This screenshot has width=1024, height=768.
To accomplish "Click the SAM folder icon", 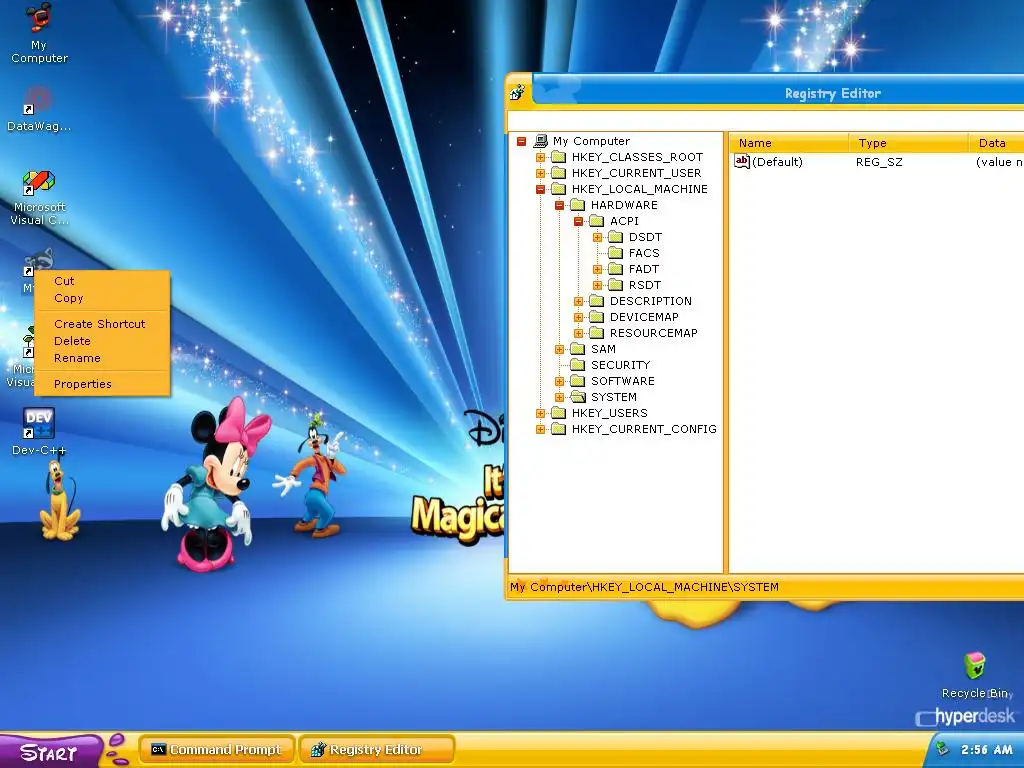I will (x=577, y=349).
